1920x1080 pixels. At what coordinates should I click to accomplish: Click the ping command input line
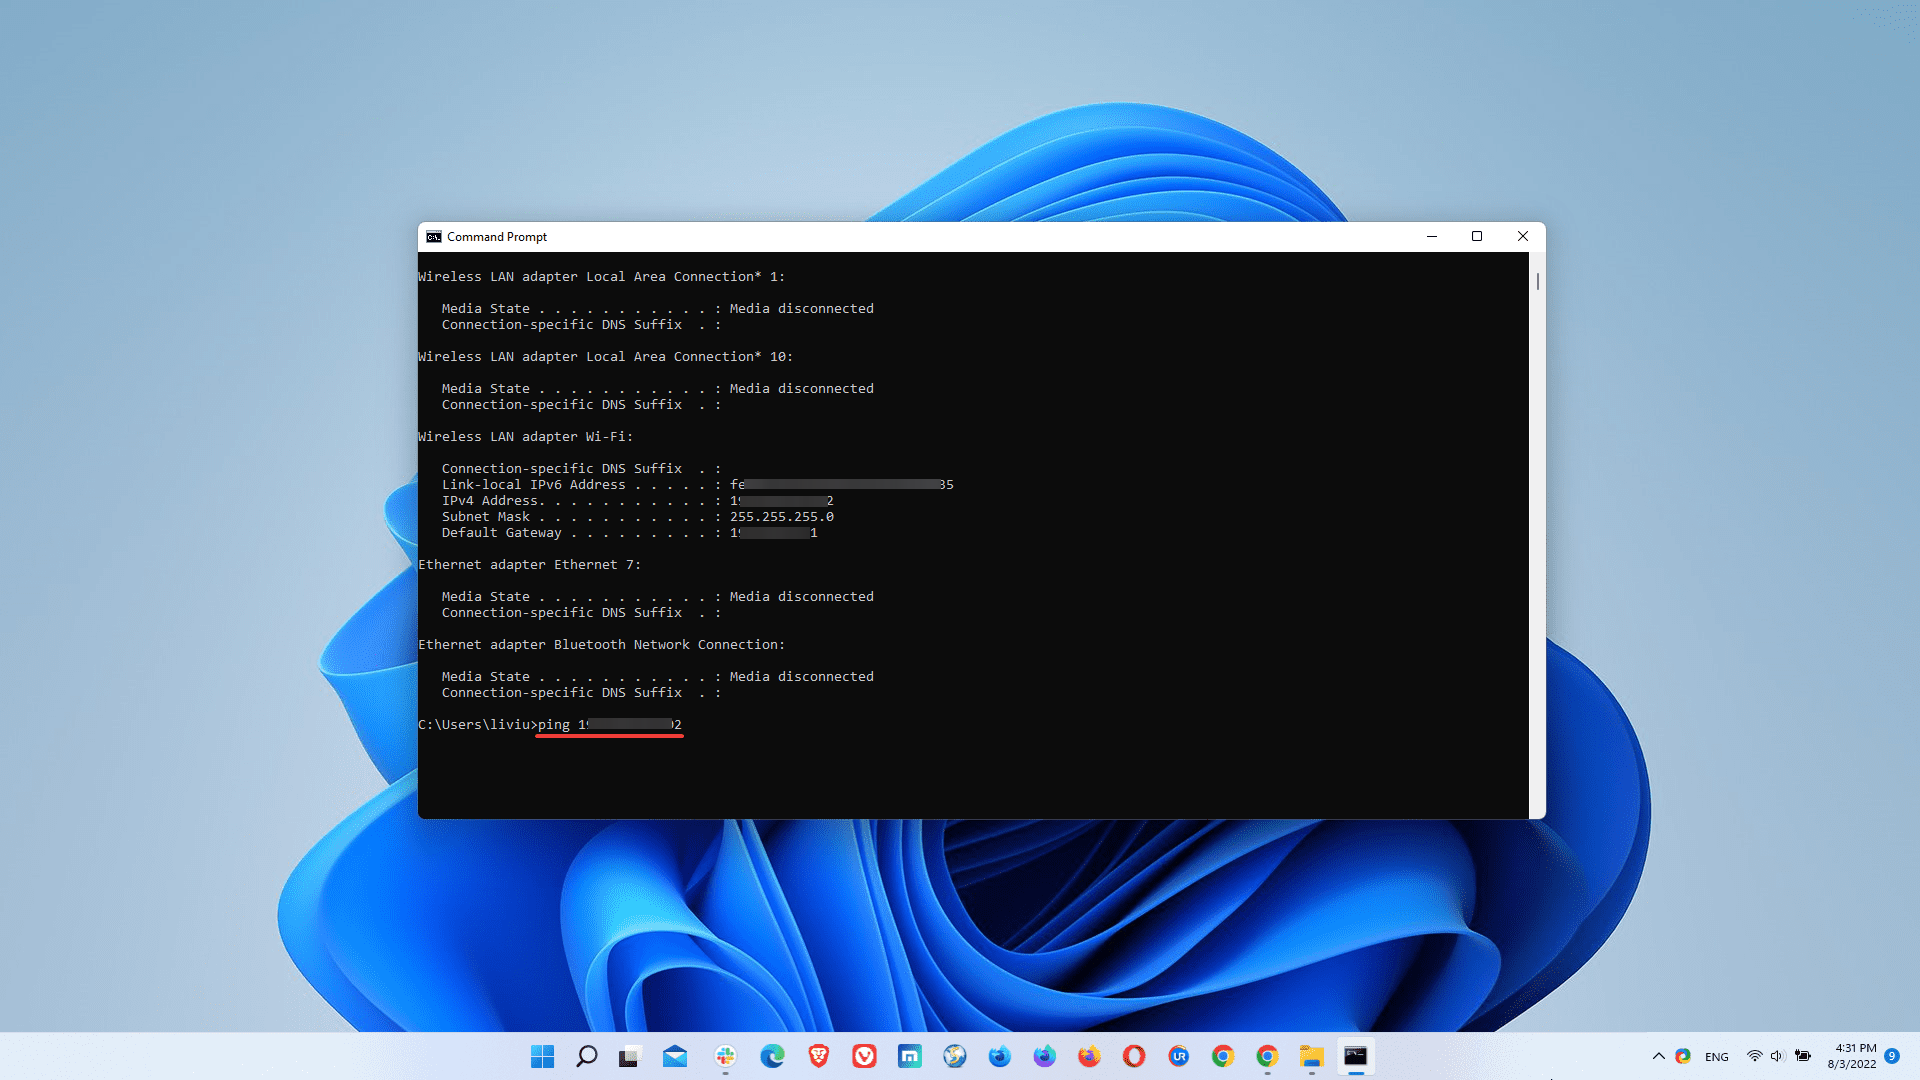pos(610,725)
